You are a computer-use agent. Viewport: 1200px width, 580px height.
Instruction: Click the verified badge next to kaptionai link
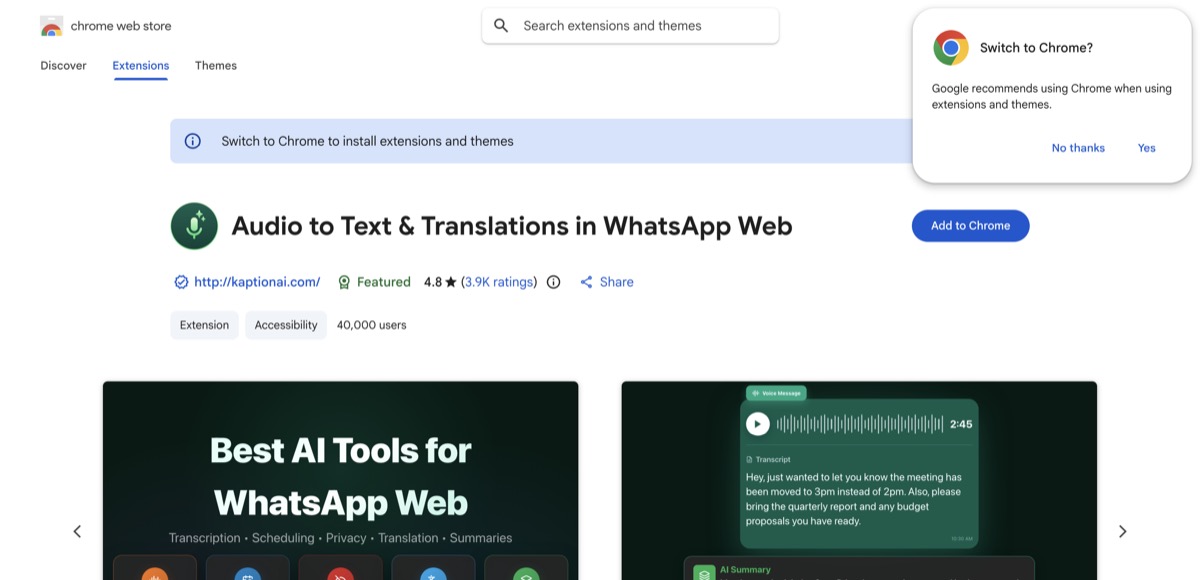pos(181,282)
